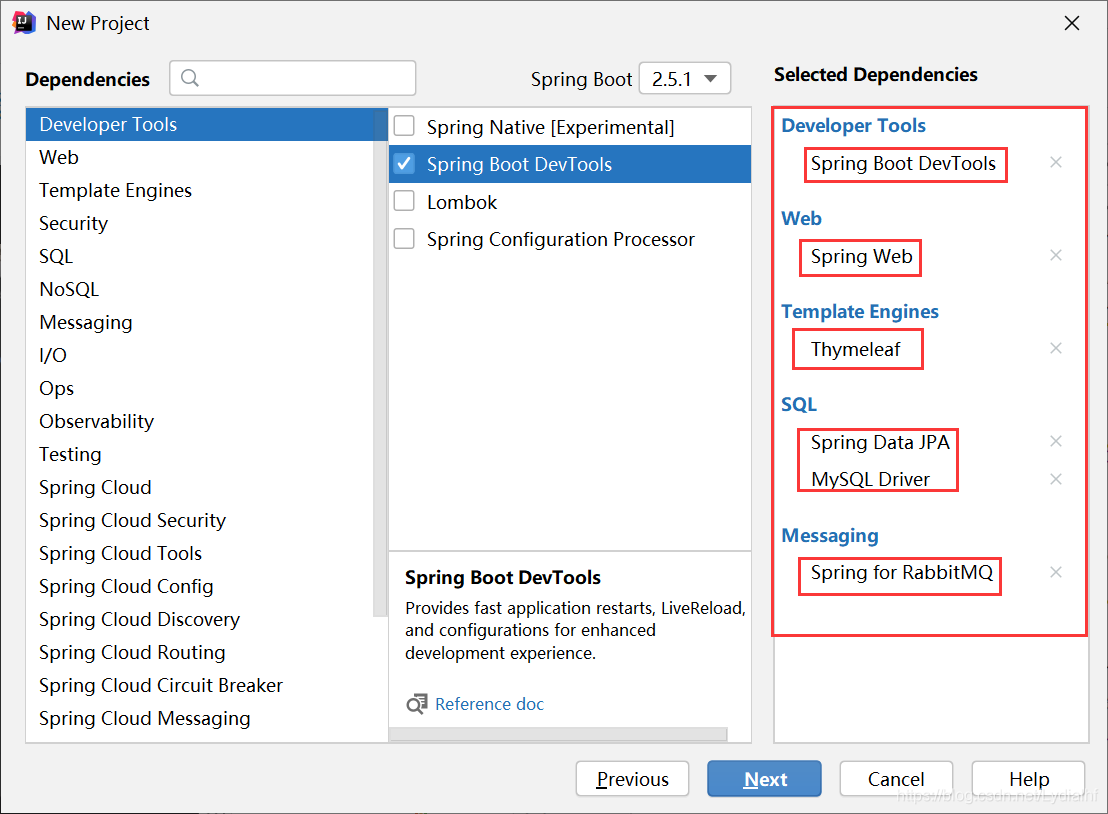Remove Spring Boot DevTools from selected dependencies
The height and width of the screenshot is (814, 1108).
click(1056, 163)
